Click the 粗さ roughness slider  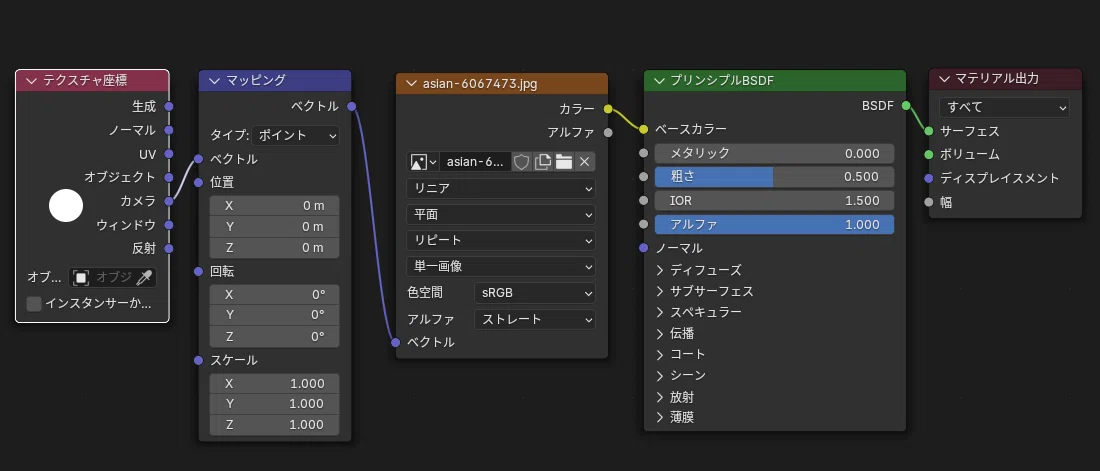[774, 177]
